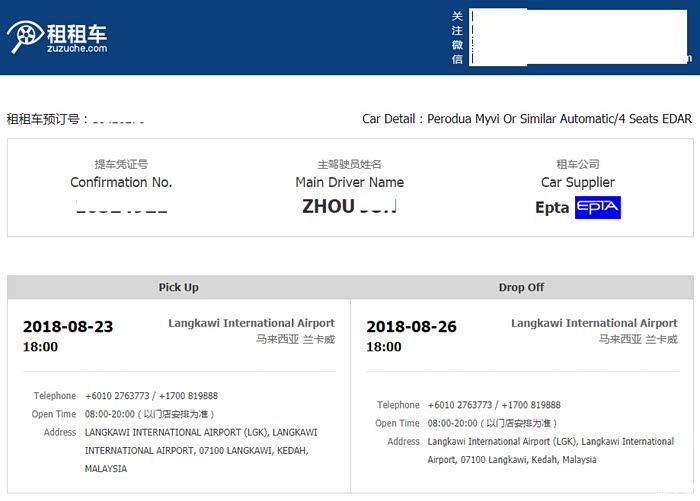The height and width of the screenshot is (501, 700).
Task: Click the zuzuche.com text under logo
Action: 76,48
